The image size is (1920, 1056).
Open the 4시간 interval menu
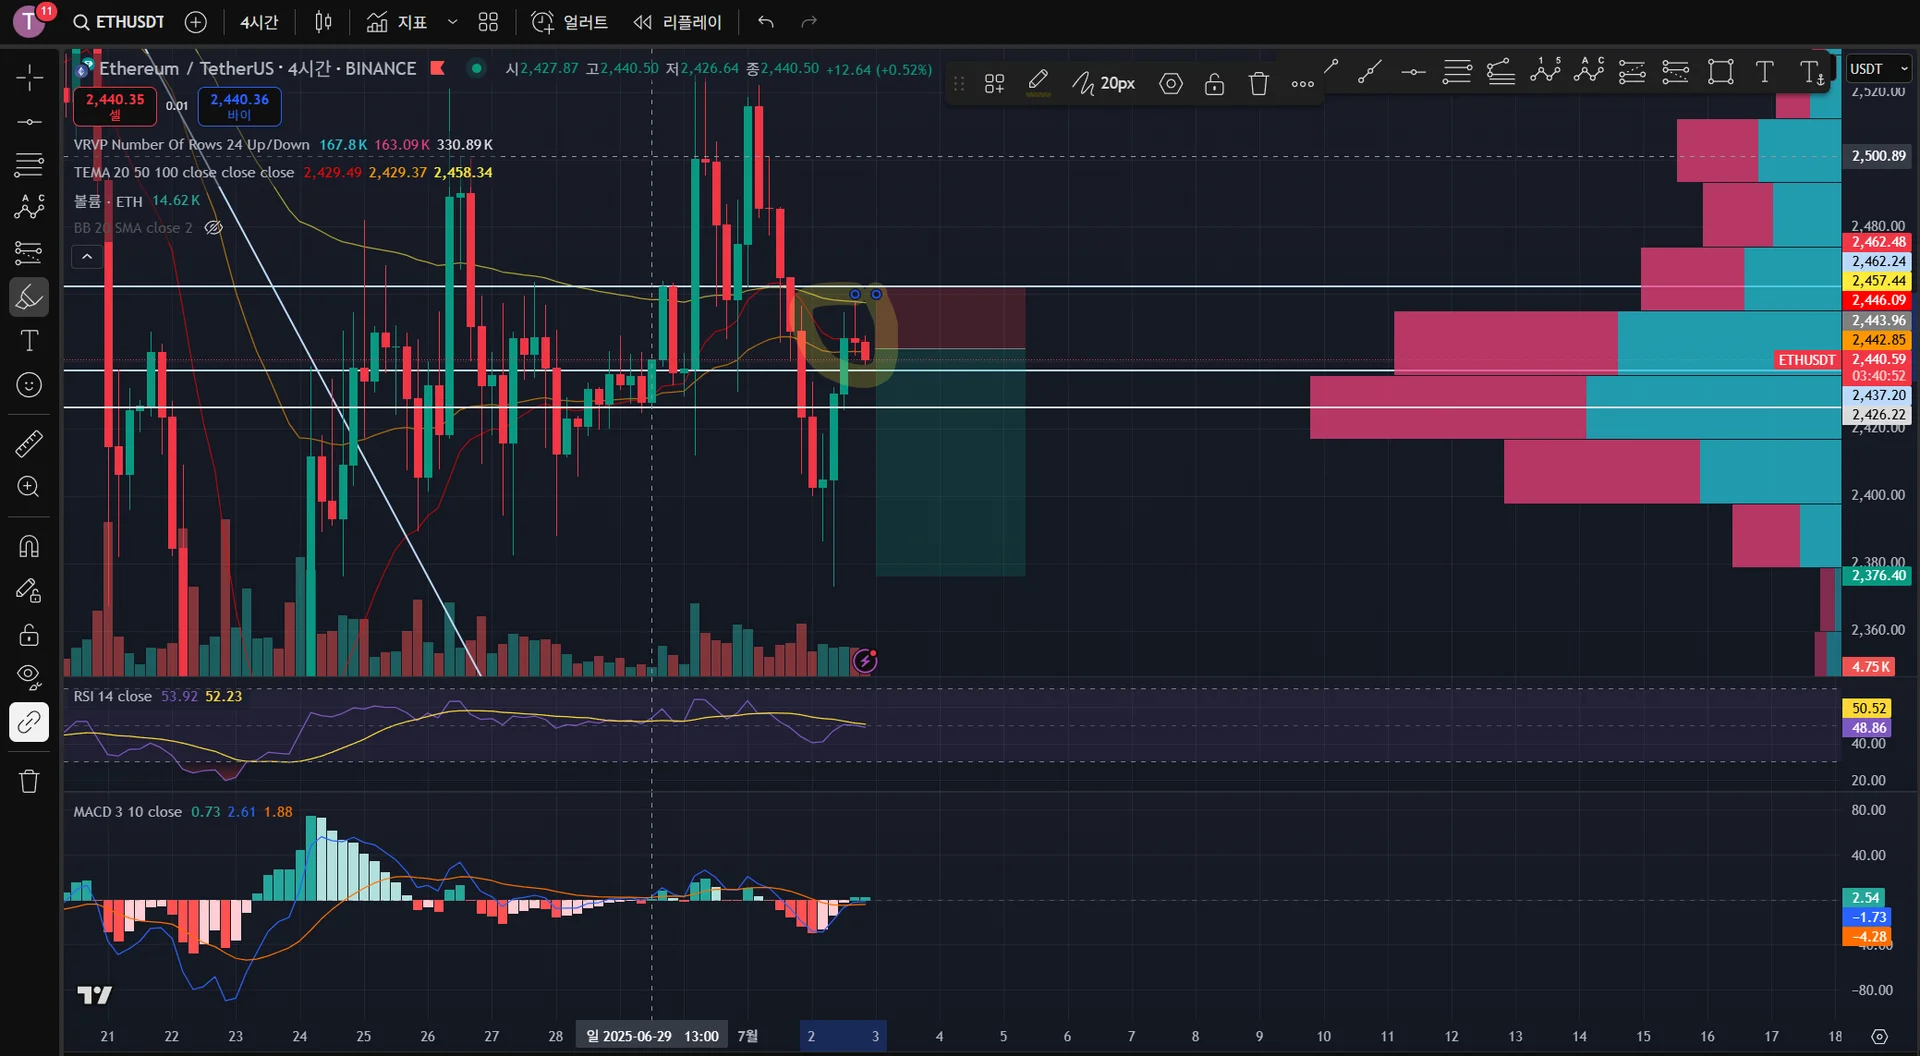tap(259, 22)
